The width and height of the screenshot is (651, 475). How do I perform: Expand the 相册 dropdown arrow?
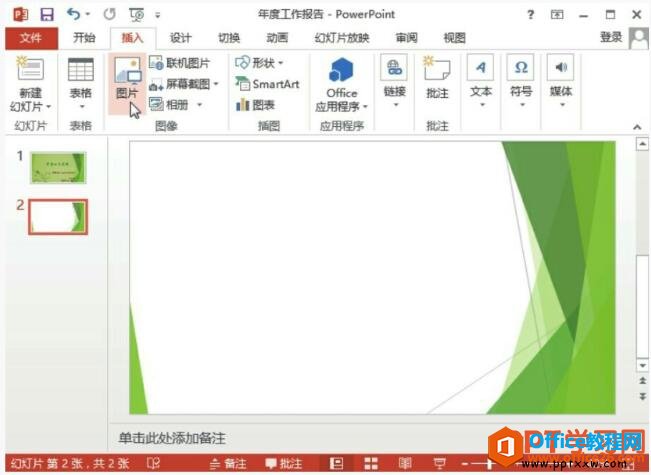click(200, 105)
